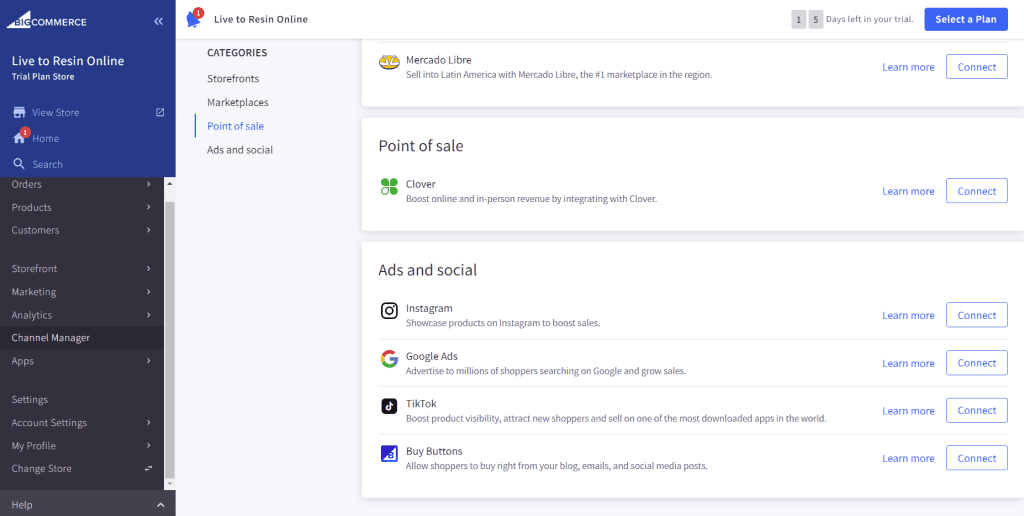Image resolution: width=1024 pixels, height=516 pixels.
Task: Expand Account Settings menu
Action: click(149, 423)
